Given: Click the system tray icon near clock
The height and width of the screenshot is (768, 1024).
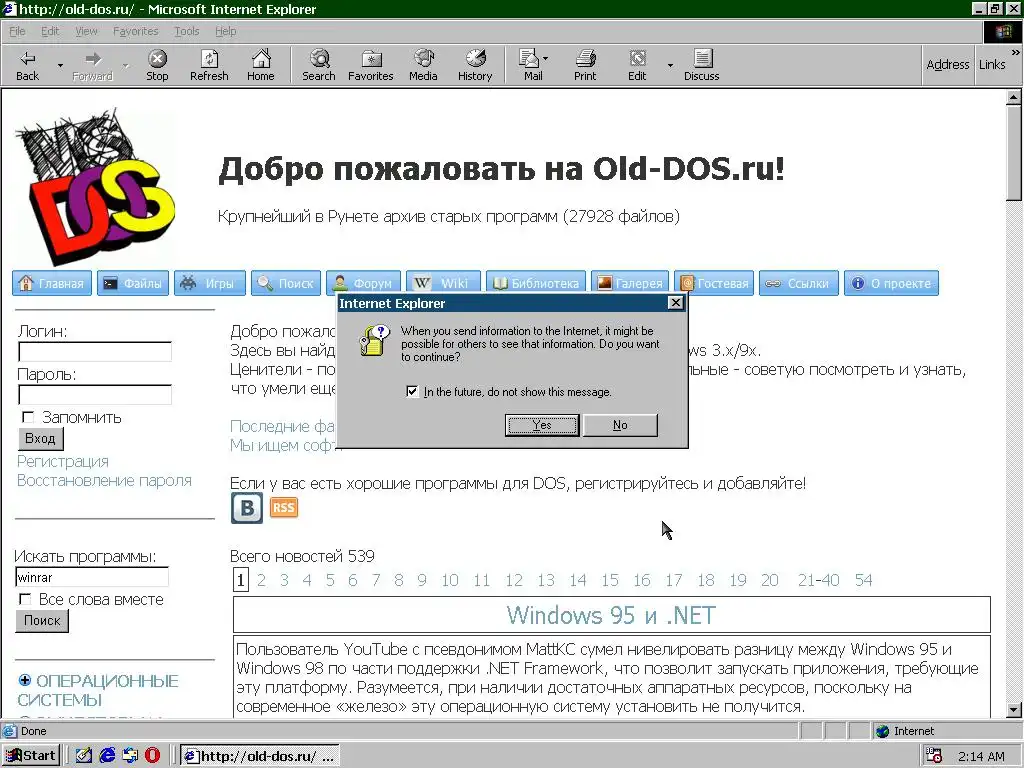Looking at the screenshot, I should (x=935, y=756).
